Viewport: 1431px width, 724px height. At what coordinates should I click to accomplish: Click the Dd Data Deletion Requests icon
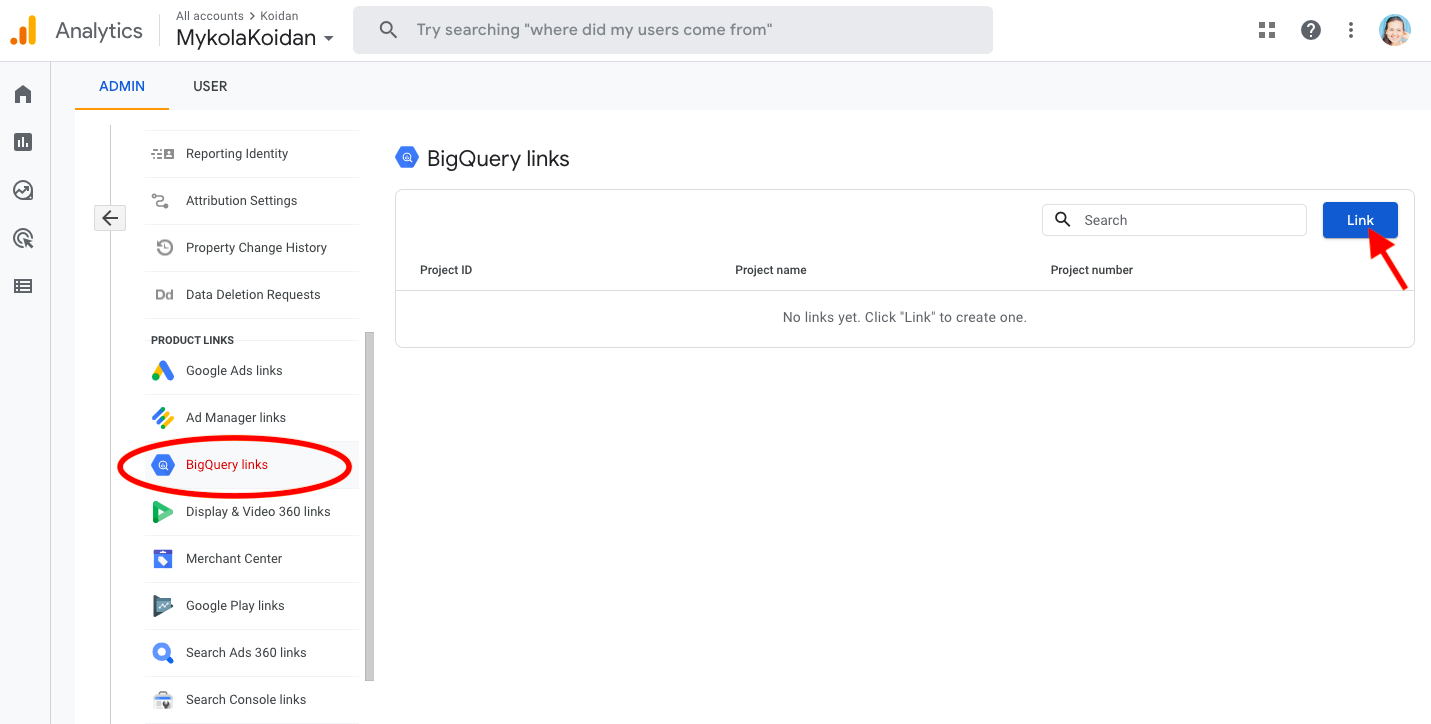(164, 295)
